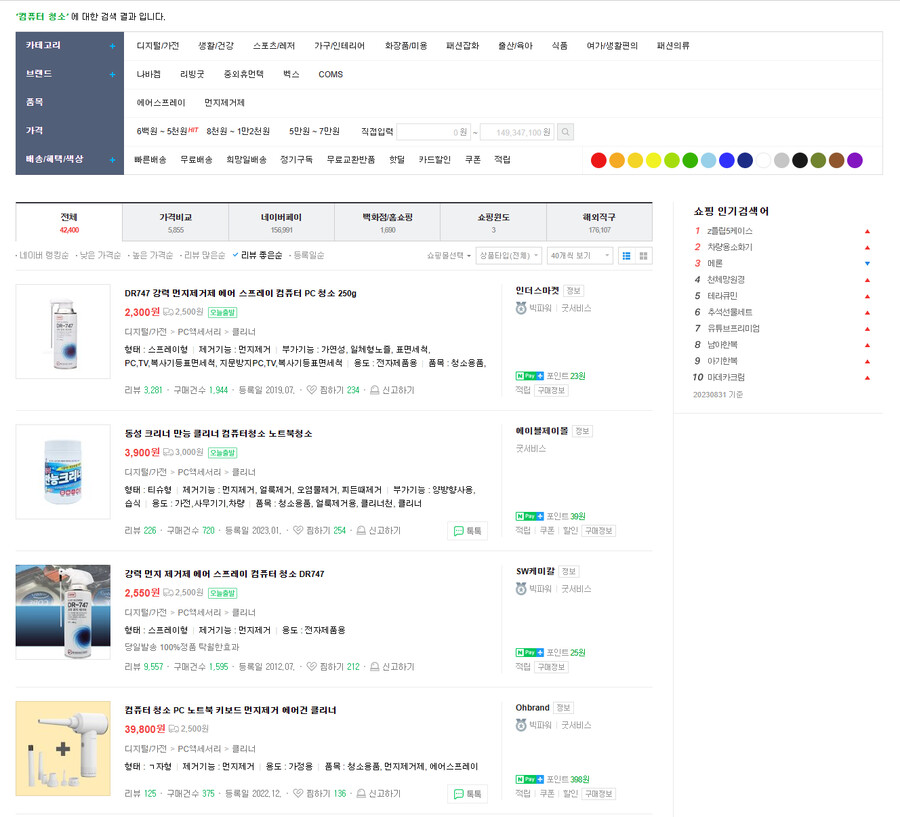Click 빅파워 medal icon under Ohbrand
This screenshot has height=817, width=900.
coord(521,725)
